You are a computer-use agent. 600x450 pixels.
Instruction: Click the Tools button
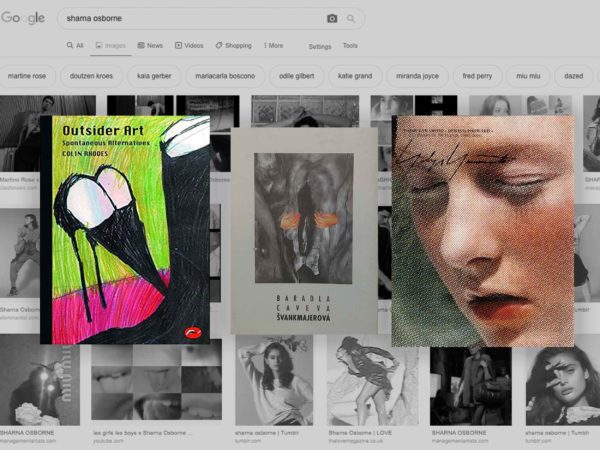[x=350, y=46]
